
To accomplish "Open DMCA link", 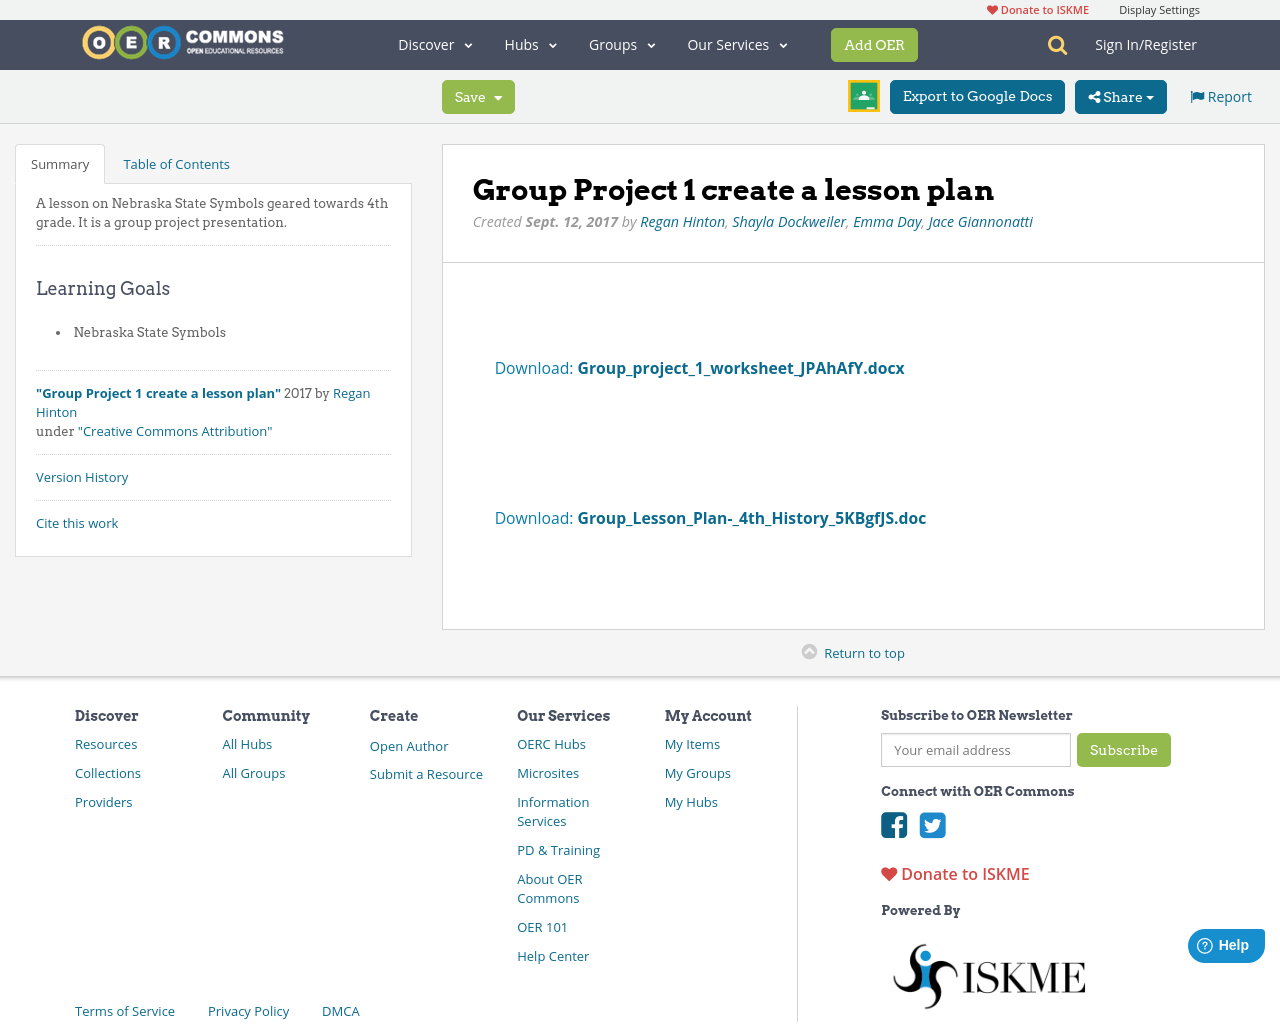I will (341, 1011).
